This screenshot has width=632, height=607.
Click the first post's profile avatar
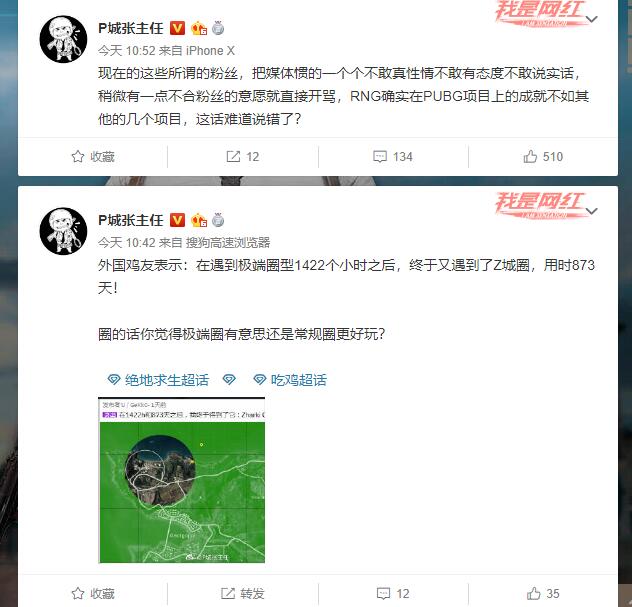coord(63,39)
